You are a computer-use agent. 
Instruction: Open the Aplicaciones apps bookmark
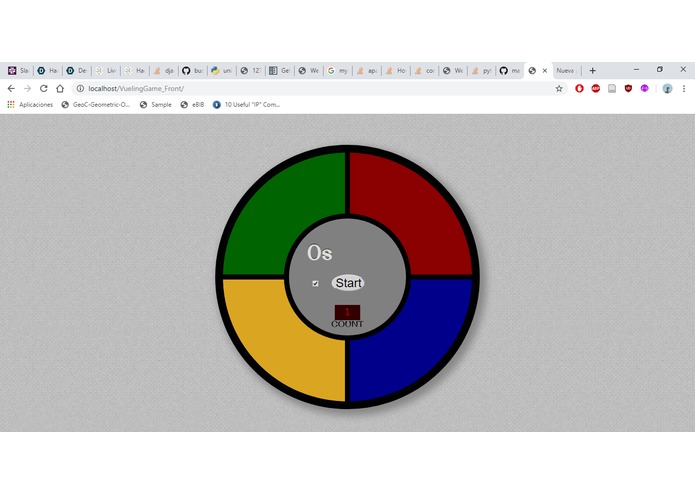30,105
